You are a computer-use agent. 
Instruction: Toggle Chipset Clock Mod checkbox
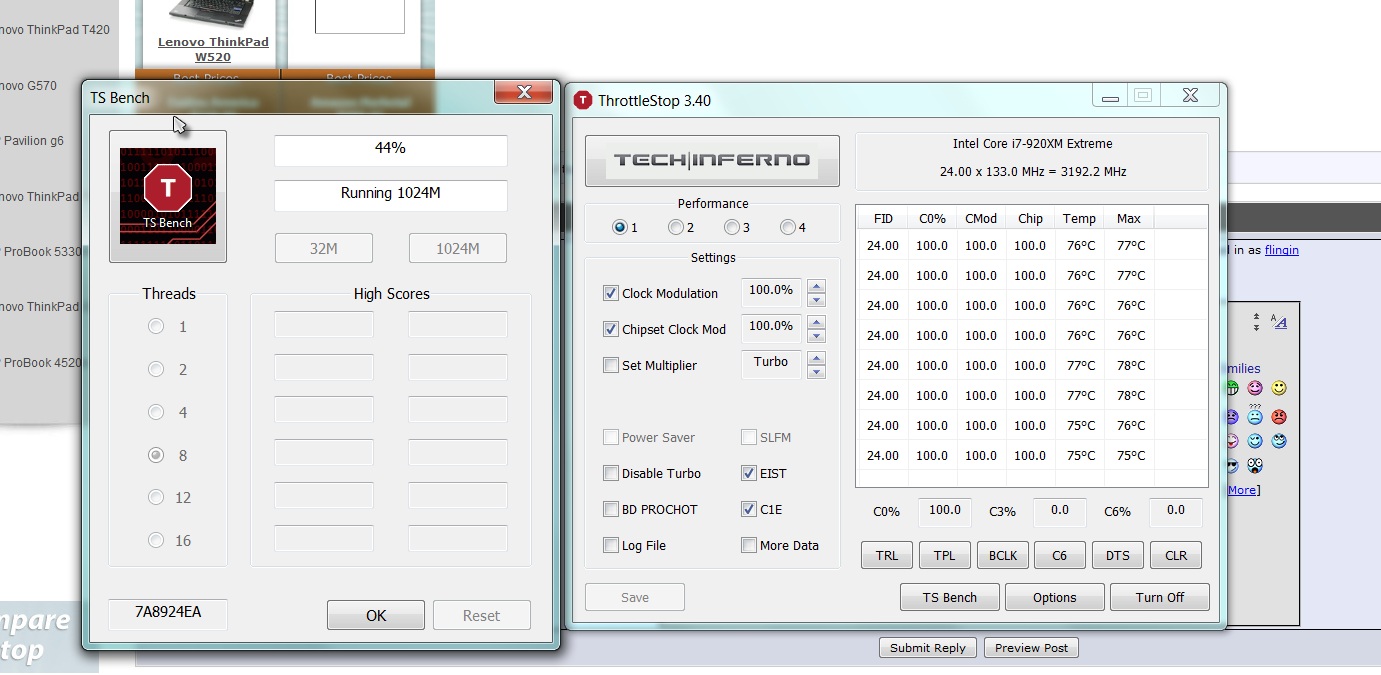(611, 329)
